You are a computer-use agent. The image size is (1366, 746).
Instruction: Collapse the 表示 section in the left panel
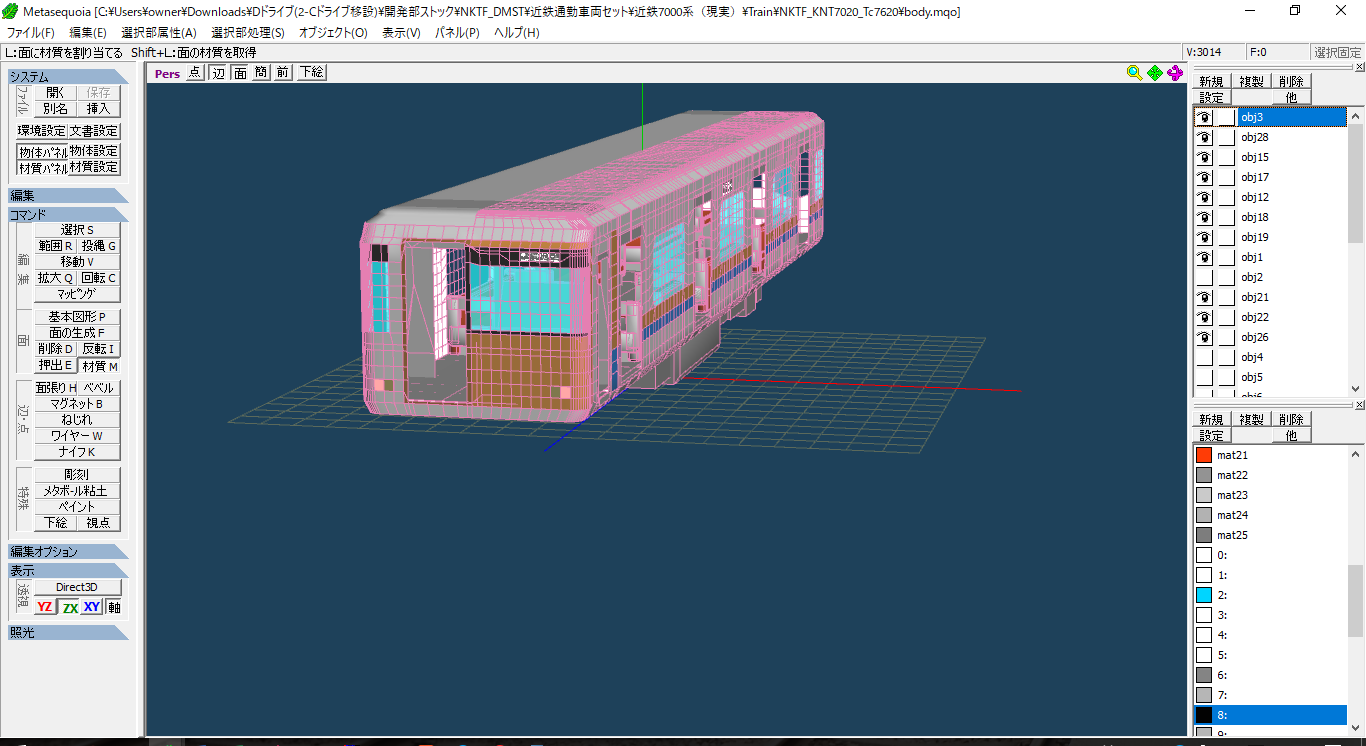point(68,571)
